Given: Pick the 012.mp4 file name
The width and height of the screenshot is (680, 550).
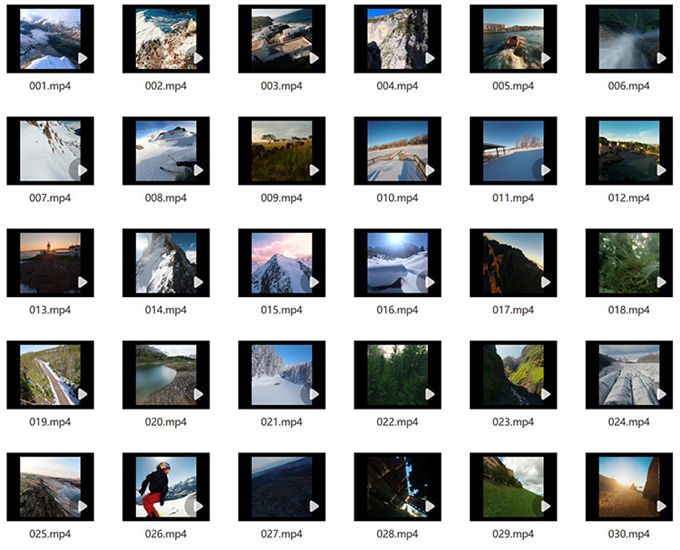Looking at the screenshot, I should pyautogui.click(x=629, y=198).
